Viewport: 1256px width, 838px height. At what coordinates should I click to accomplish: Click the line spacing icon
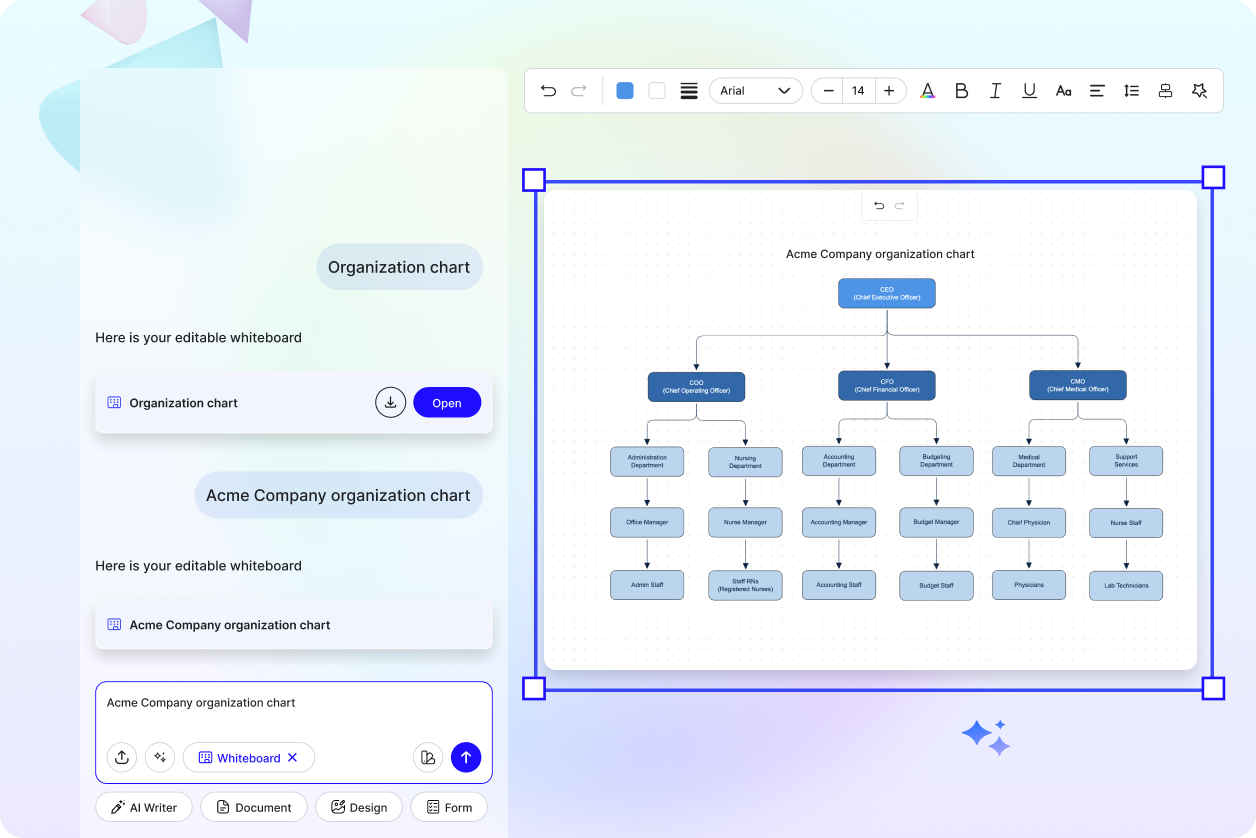pyautogui.click(x=1131, y=90)
